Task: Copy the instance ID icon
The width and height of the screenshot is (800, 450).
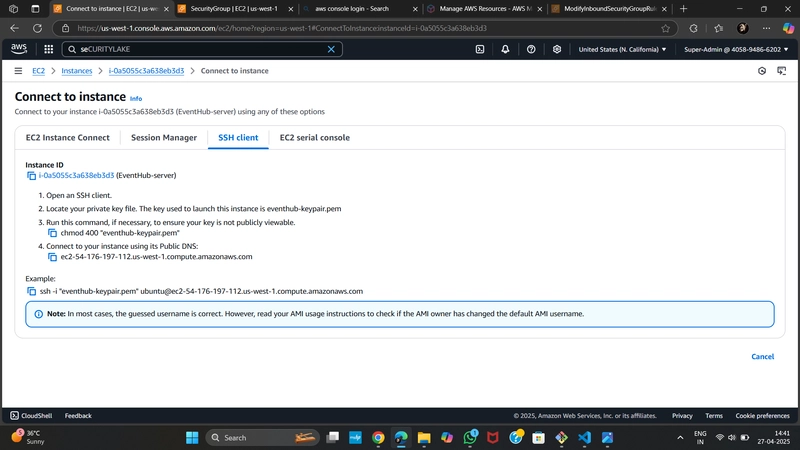Action: click(x=31, y=176)
